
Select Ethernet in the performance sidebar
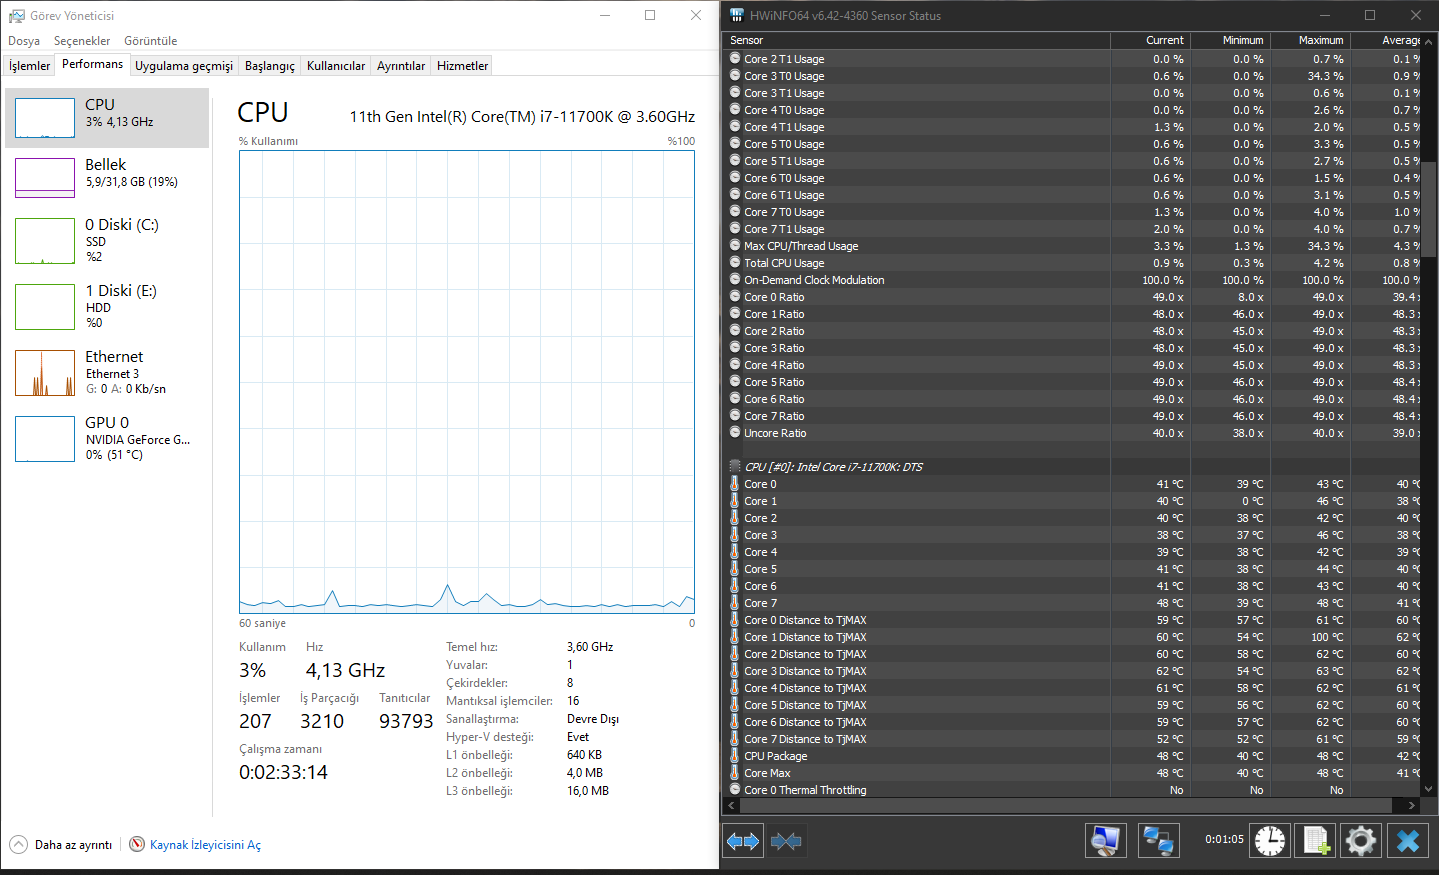[107, 373]
